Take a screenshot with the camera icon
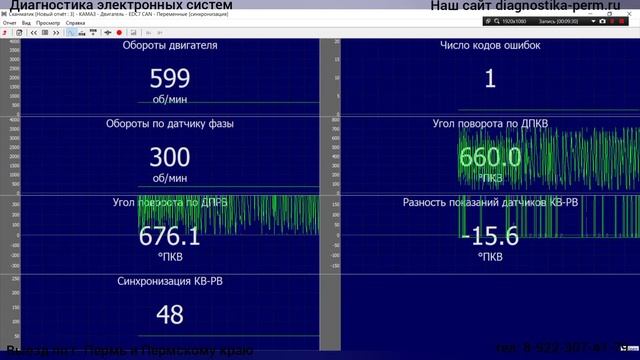 coord(602,21)
